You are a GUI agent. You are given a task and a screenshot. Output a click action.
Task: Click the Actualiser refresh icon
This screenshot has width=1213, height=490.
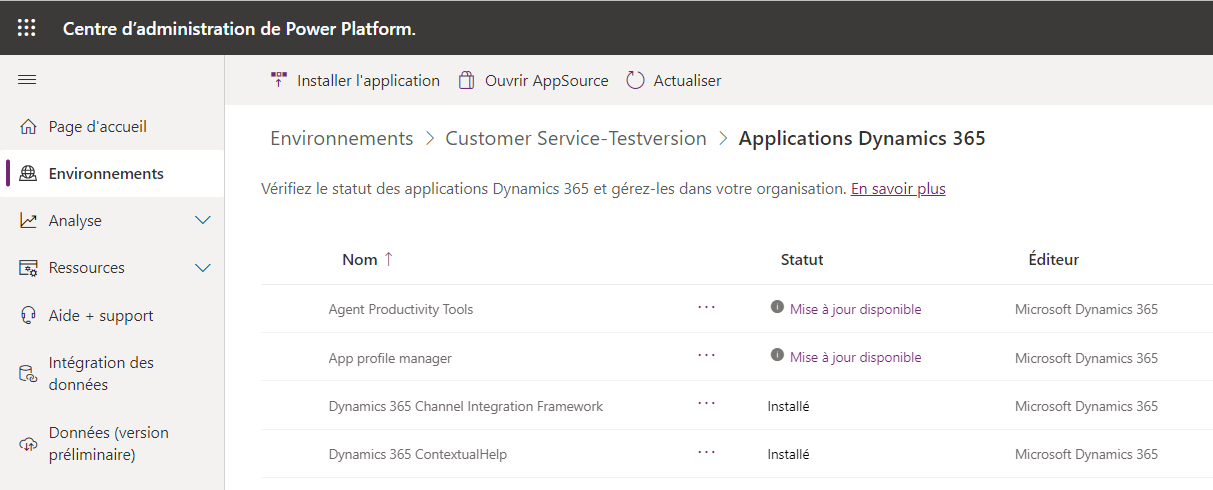pos(635,80)
